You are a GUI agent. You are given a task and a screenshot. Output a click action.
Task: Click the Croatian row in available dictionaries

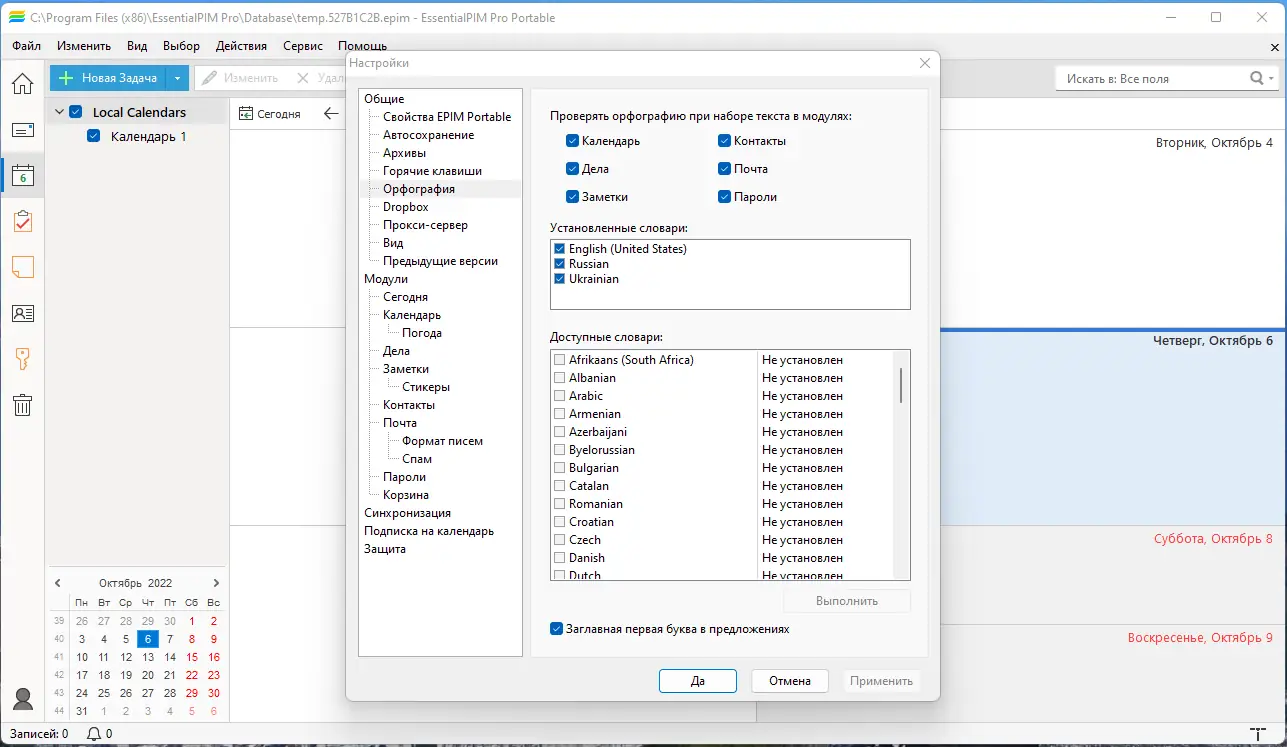[x=722, y=522]
